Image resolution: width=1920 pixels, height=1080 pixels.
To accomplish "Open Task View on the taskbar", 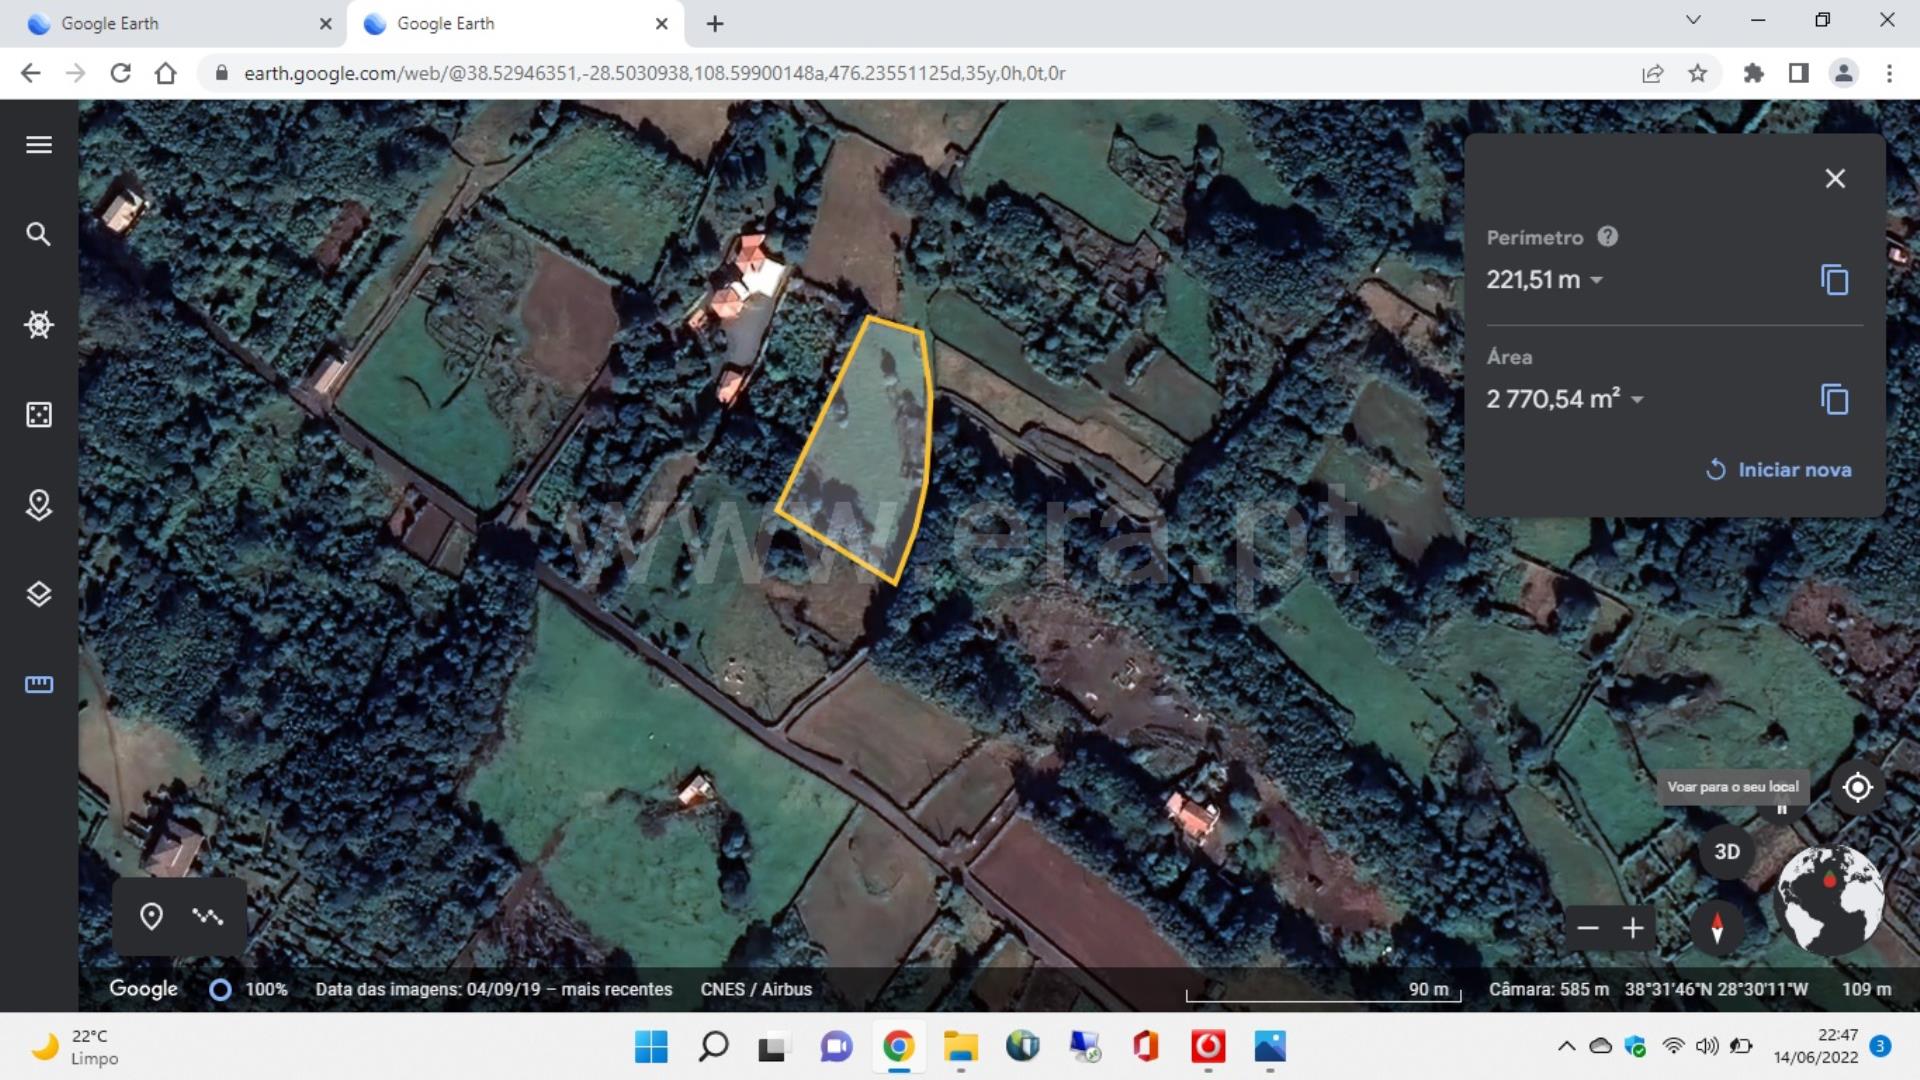I will pyautogui.click(x=772, y=1047).
